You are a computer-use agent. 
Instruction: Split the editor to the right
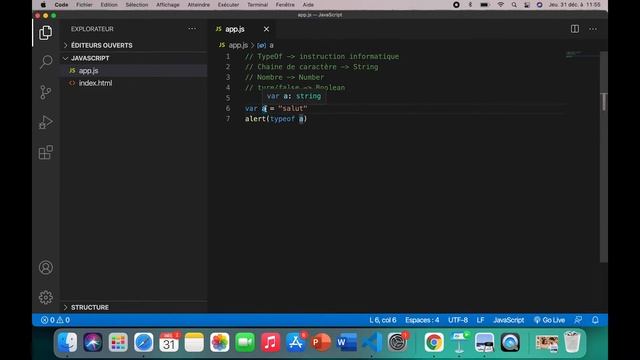click(575, 29)
